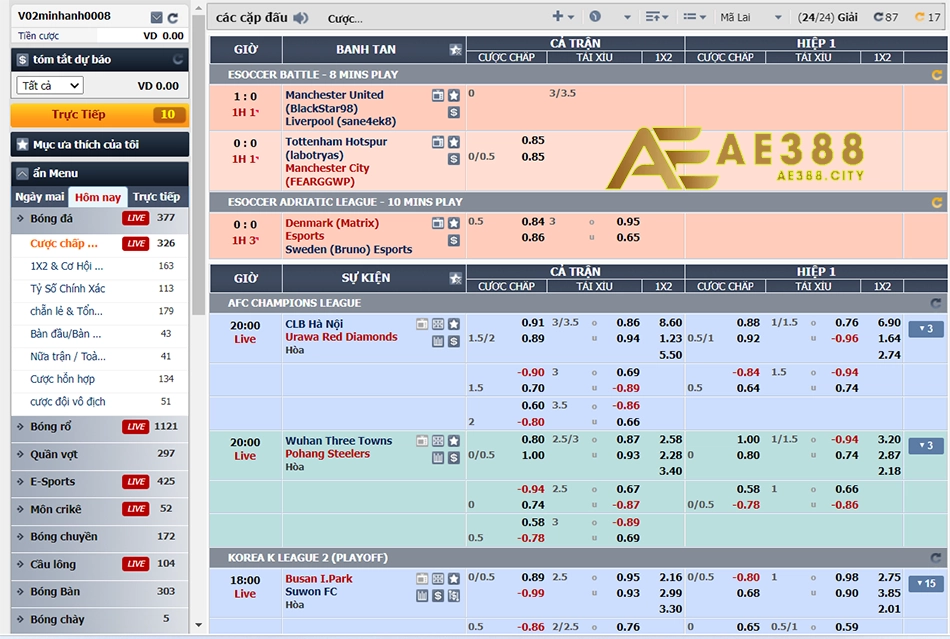Image resolution: width=950 pixels, height=639 pixels.
Task: Favorite the Manchester United vs Liverpool match
Action: click(454, 95)
